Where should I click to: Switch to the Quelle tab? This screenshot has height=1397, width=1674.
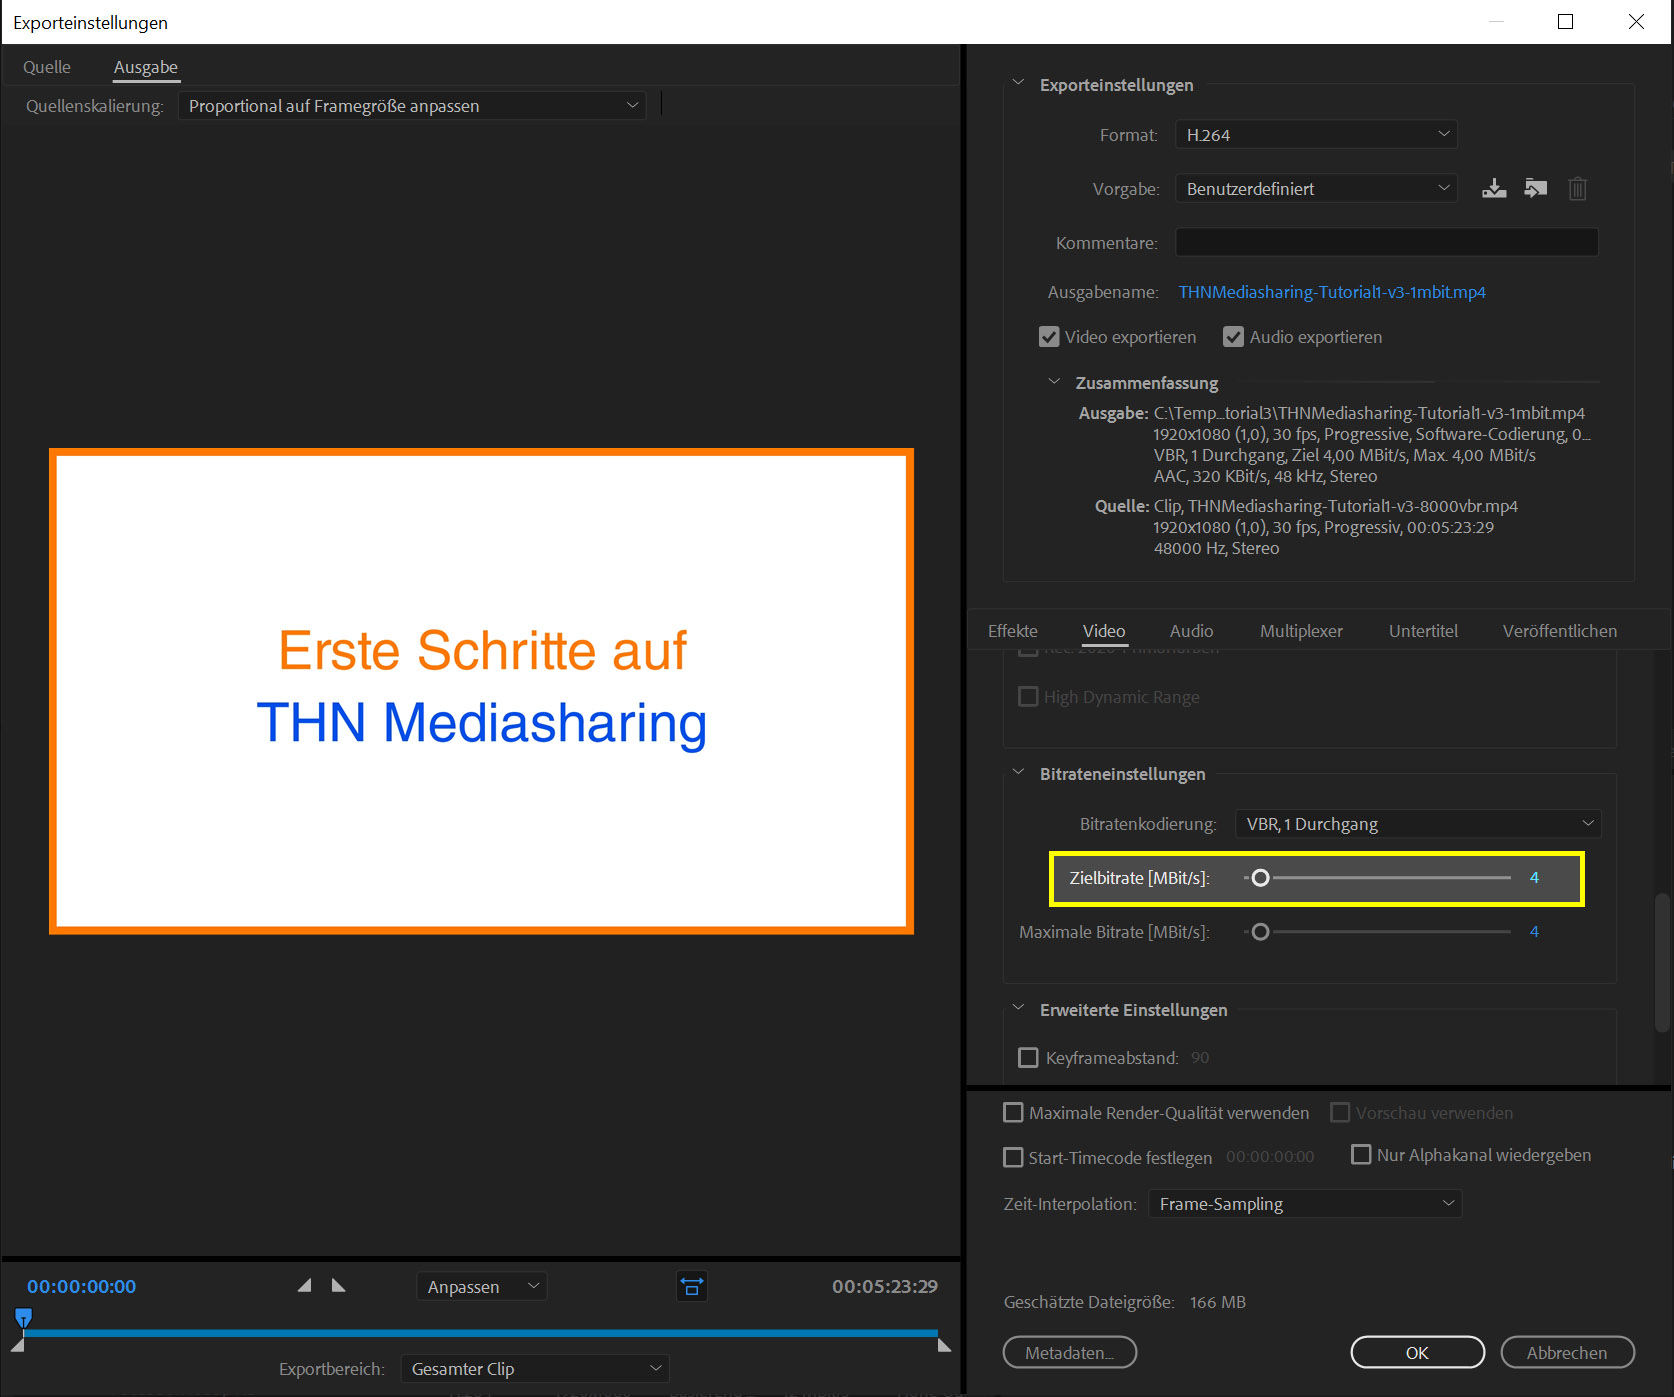pos(47,67)
